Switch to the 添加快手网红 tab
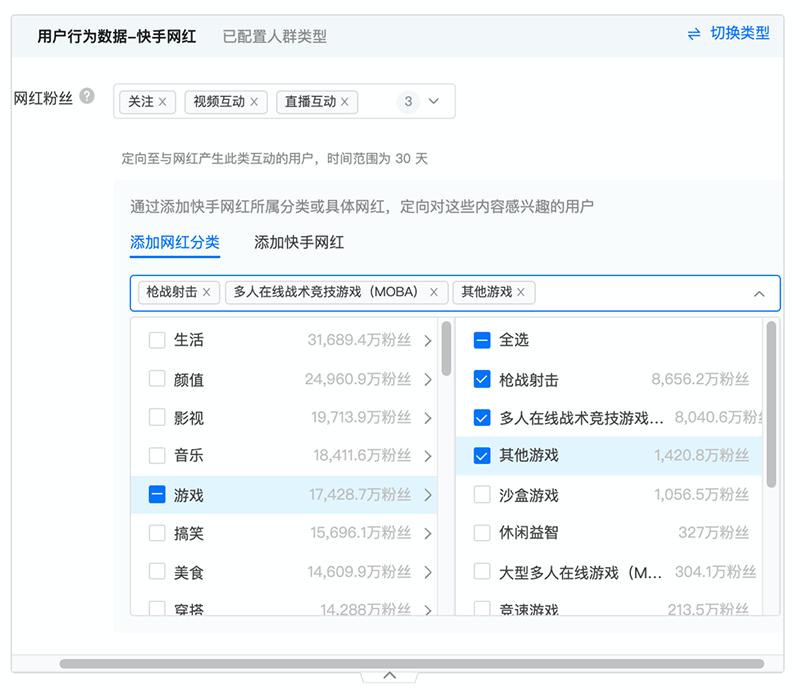Image resolution: width=800 pixels, height=690 pixels. 299,242
